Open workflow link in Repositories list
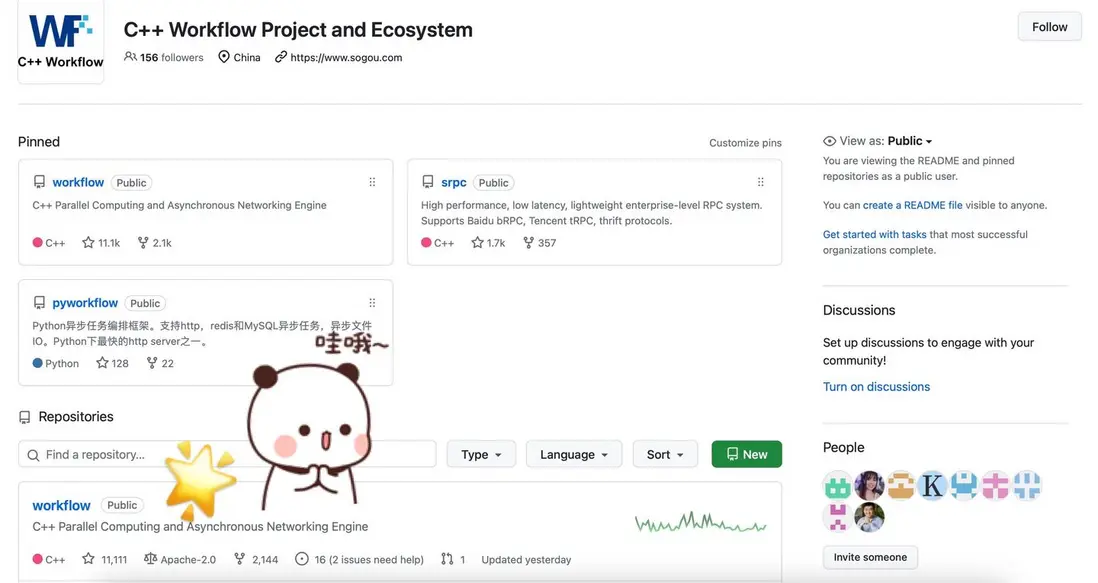Viewport: 1098px width, 583px height. point(61,505)
